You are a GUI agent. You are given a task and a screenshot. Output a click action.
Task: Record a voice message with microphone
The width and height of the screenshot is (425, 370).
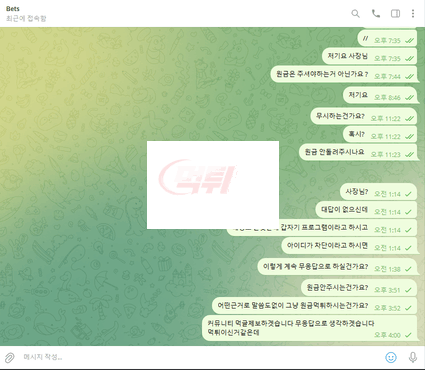tap(413, 357)
